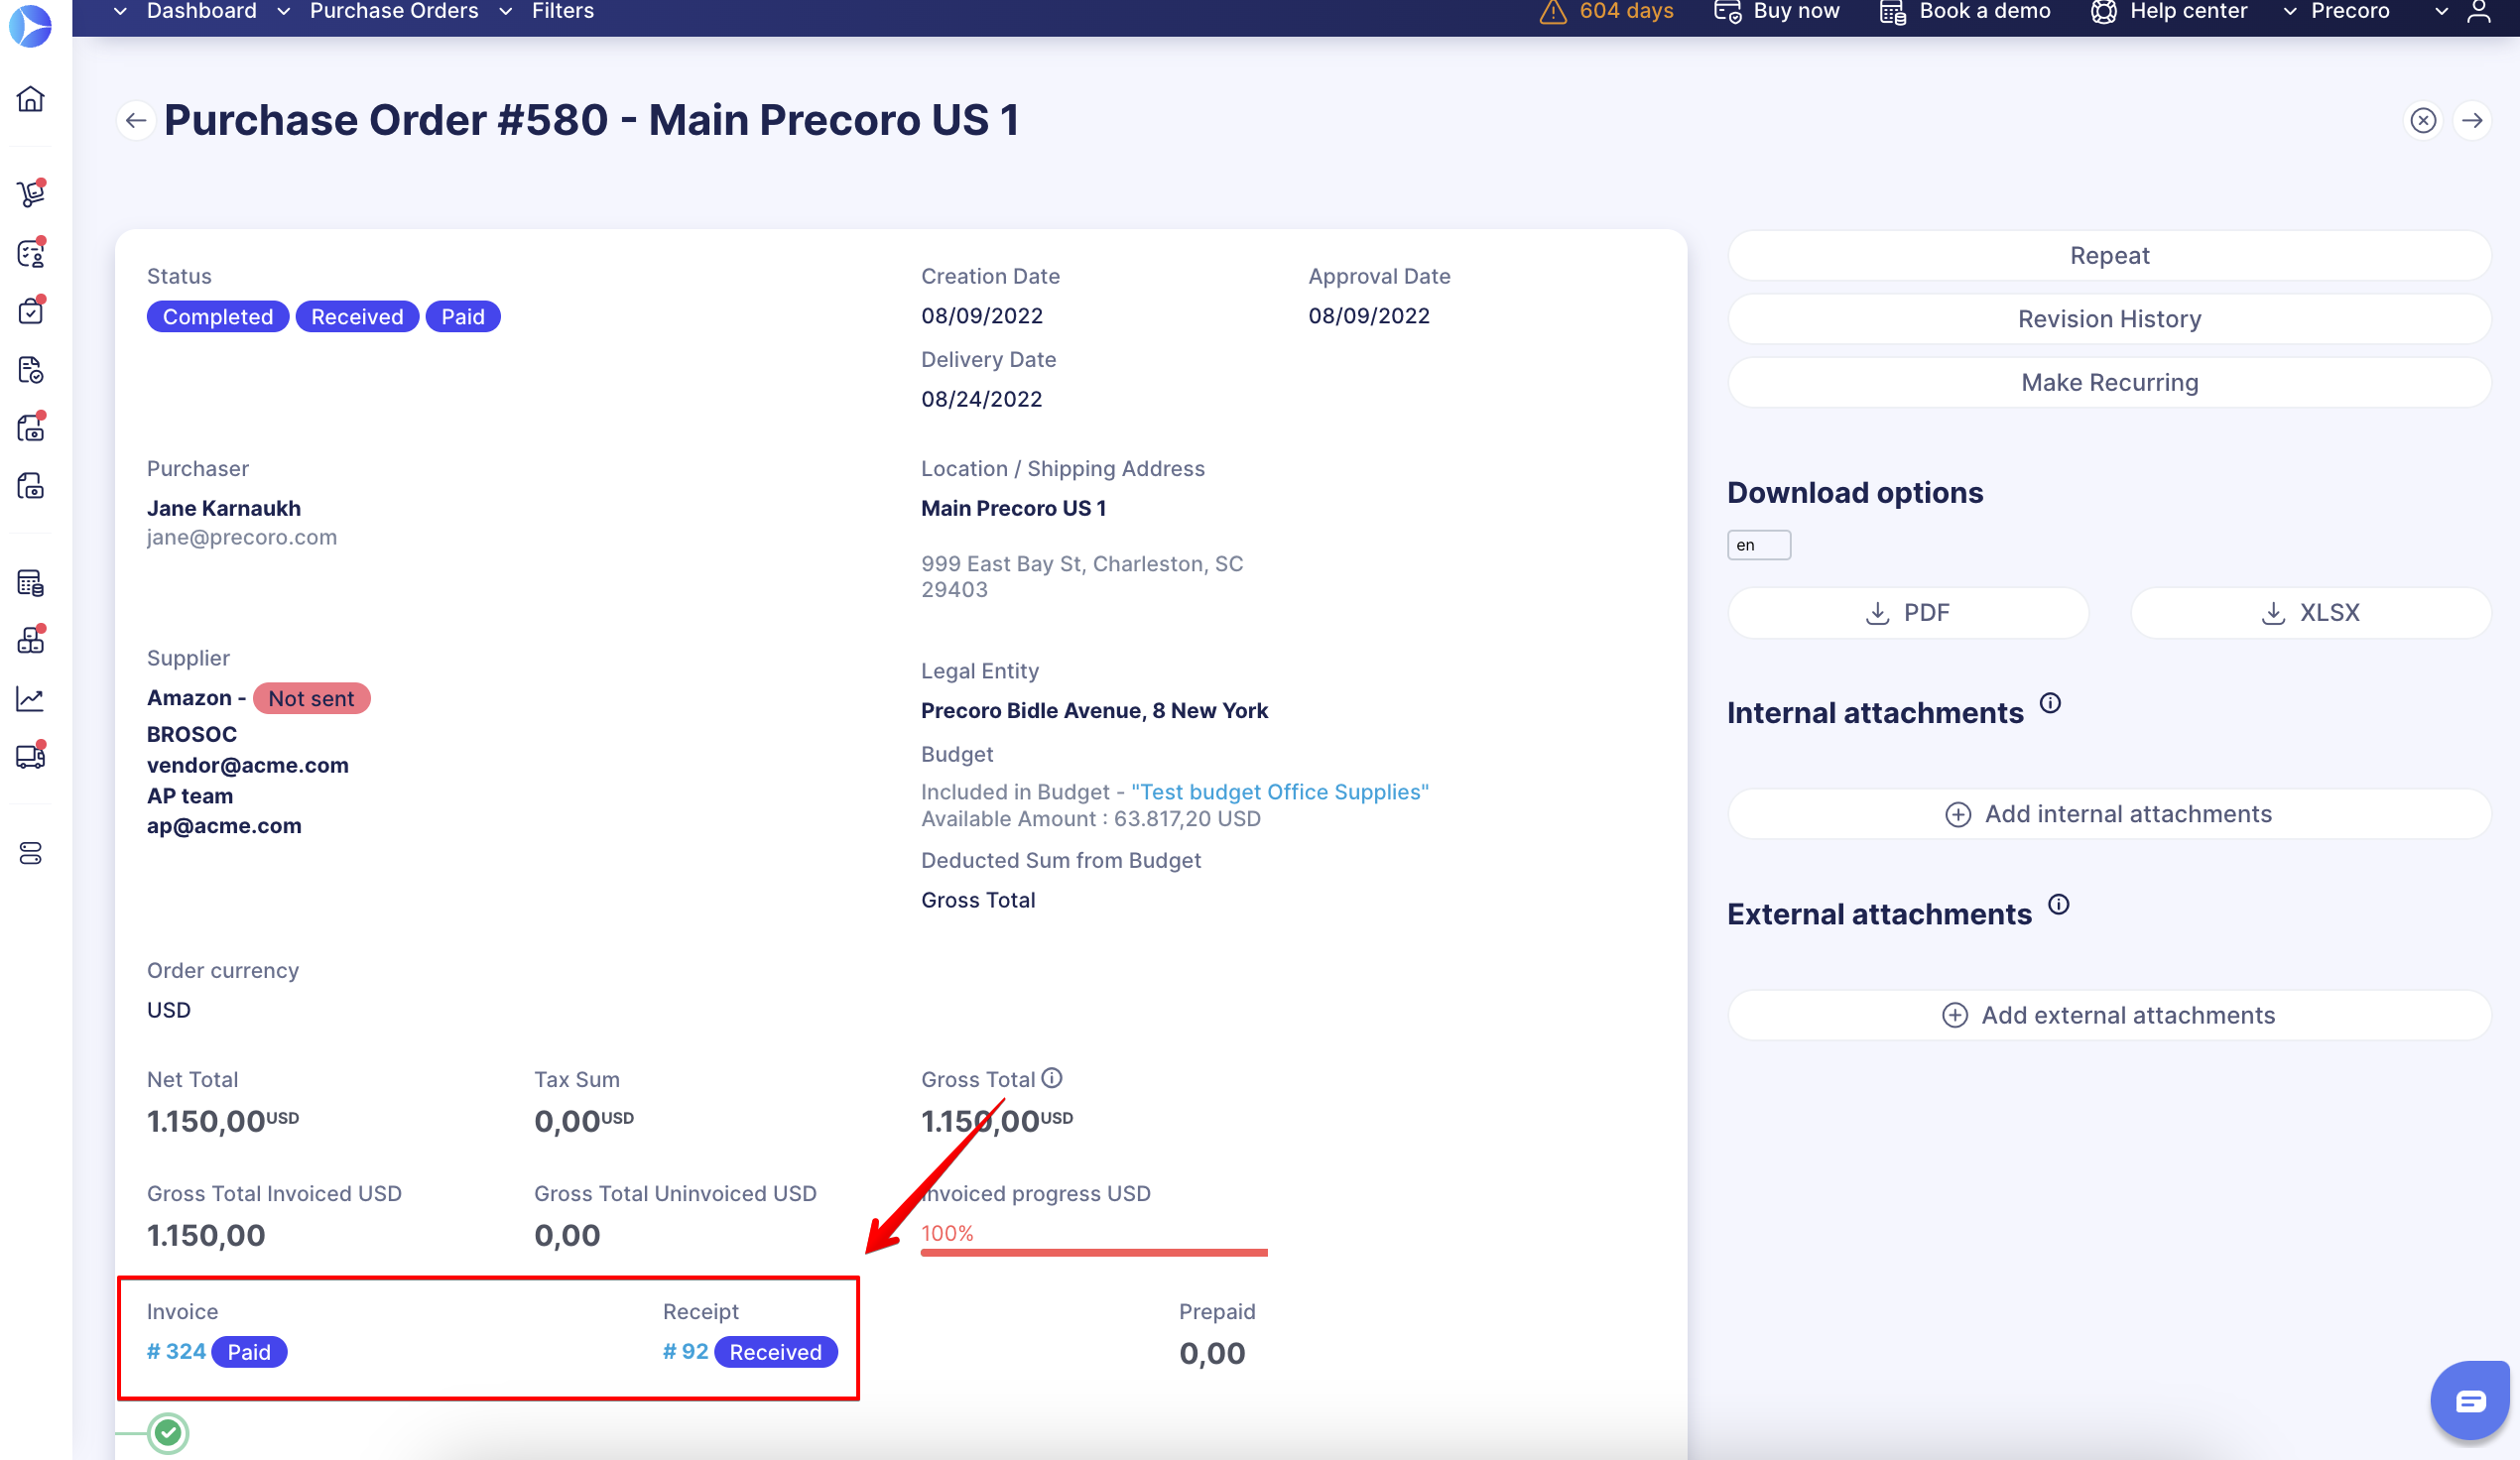Click the Received status badge under Status
The height and width of the screenshot is (1460, 2520).
357,317
